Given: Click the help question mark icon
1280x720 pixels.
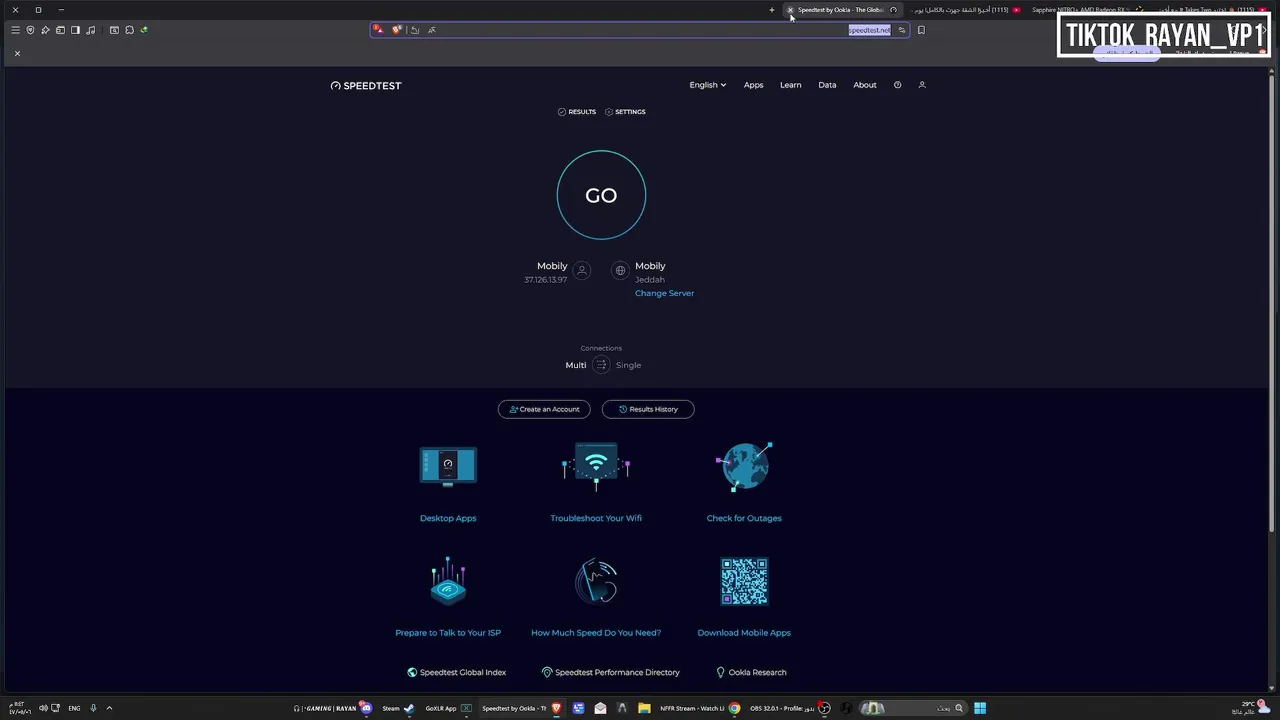Looking at the screenshot, I should [x=897, y=85].
